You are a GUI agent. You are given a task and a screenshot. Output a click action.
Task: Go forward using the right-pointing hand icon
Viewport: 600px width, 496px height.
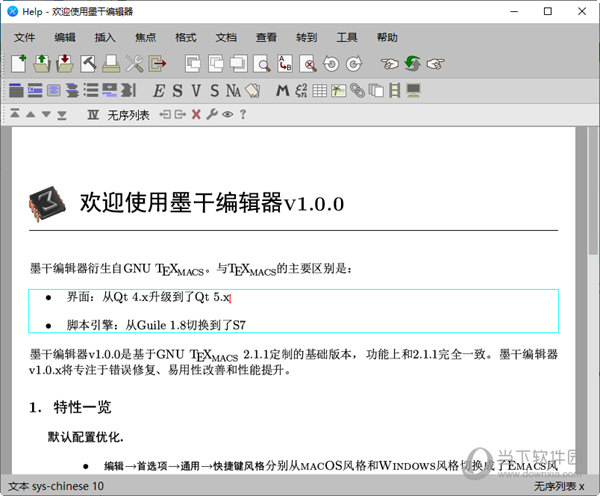tap(436, 64)
